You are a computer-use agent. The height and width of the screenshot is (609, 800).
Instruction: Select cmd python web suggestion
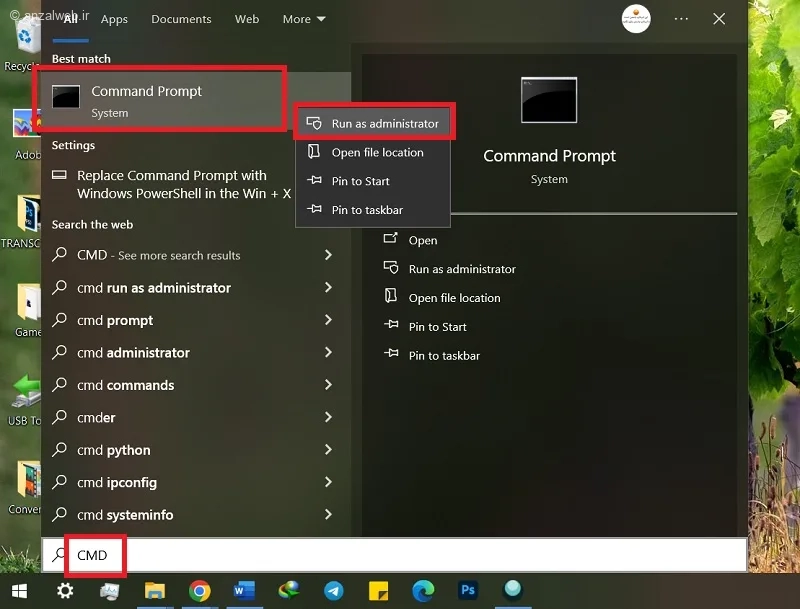tap(114, 450)
